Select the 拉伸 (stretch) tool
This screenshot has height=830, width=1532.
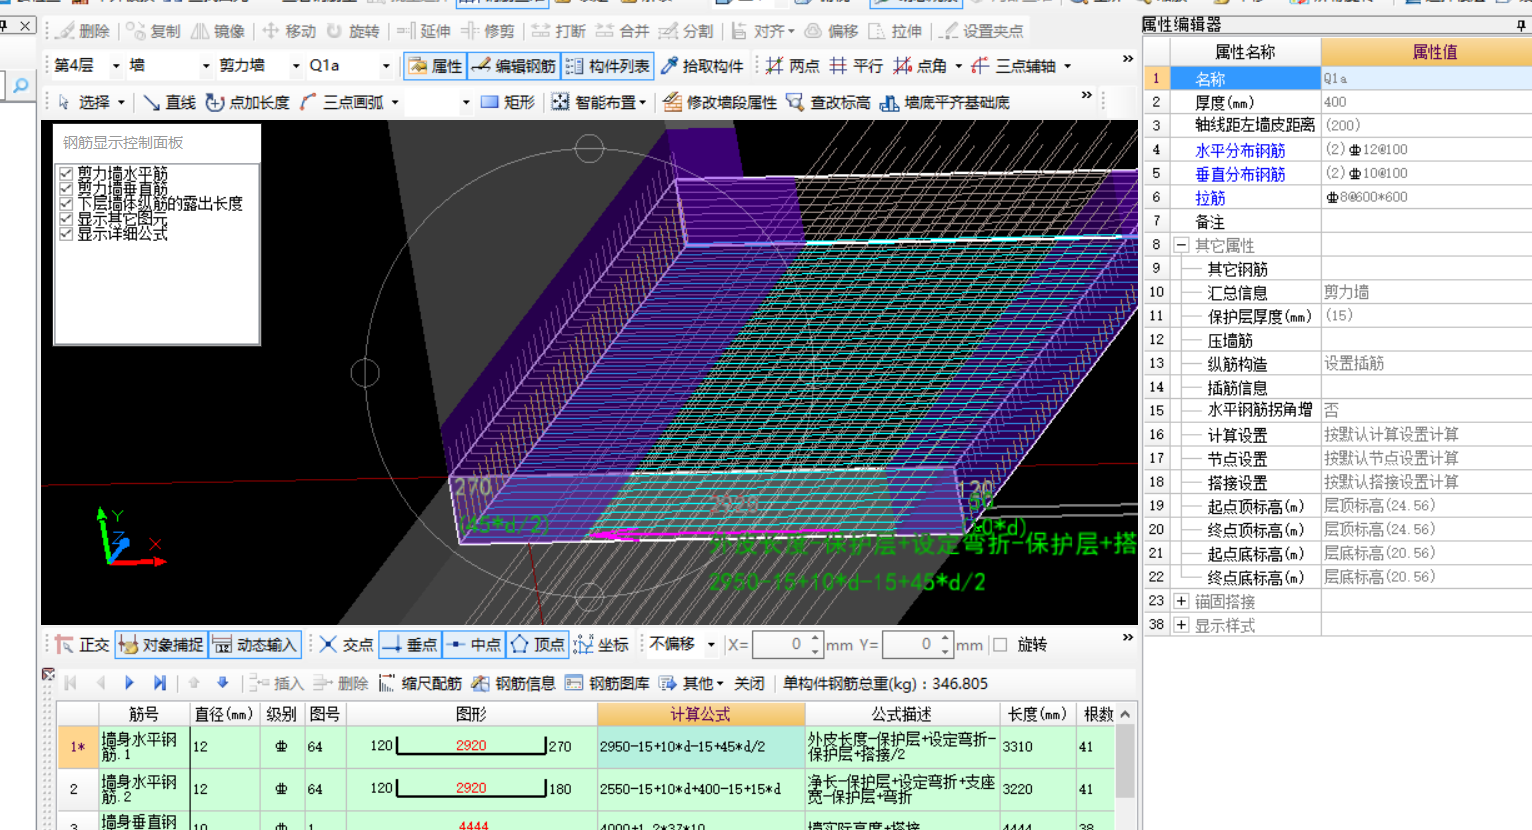(896, 31)
